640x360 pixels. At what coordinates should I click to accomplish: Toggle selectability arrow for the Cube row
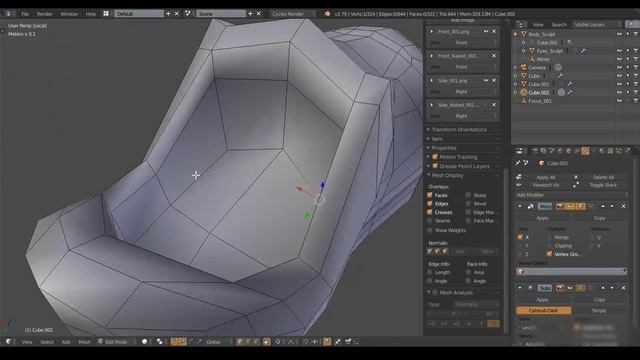point(628,76)
